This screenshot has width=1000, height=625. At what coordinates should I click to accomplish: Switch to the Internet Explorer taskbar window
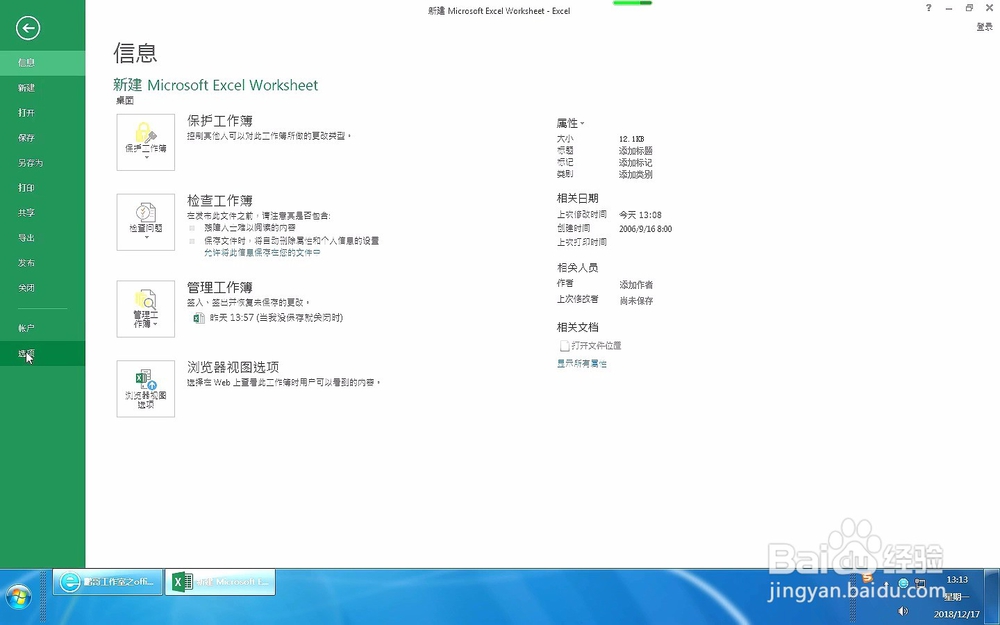pos(107,582)
